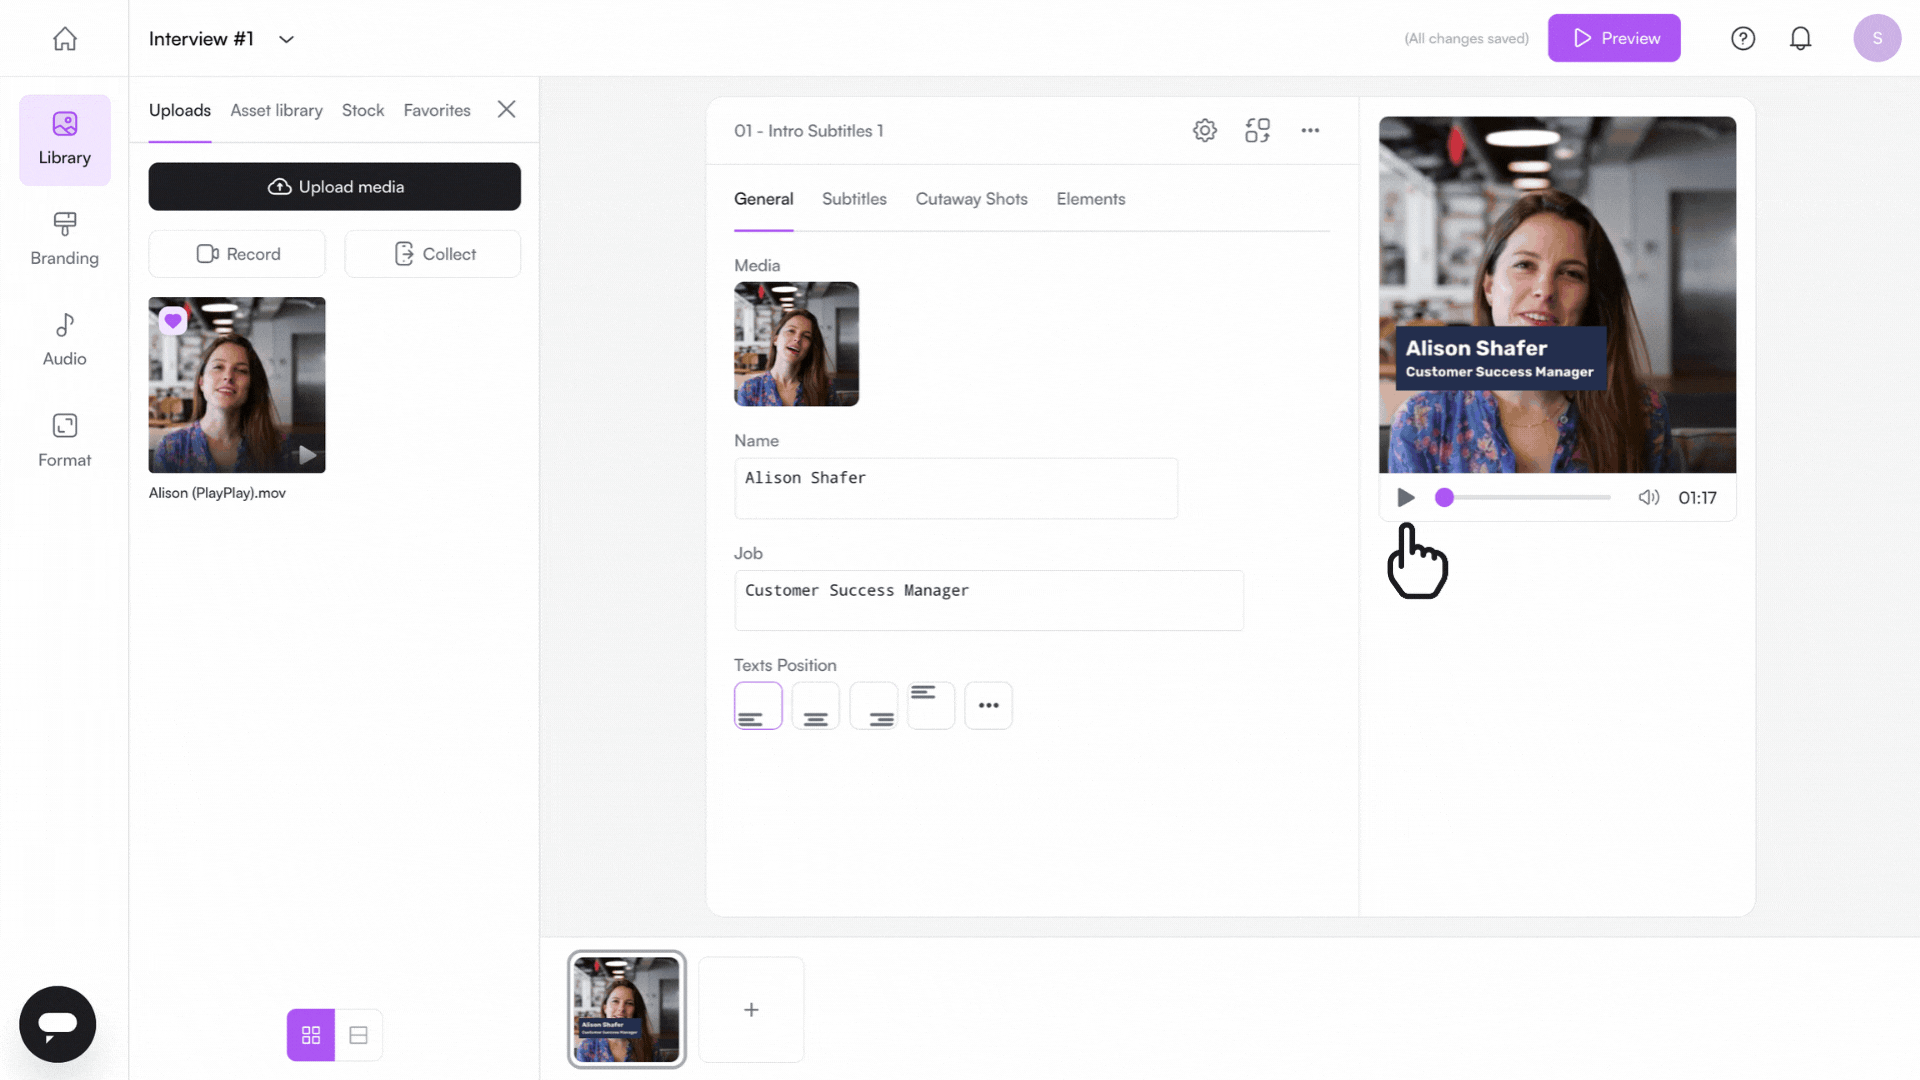
Task: Expand the Interview #1 project dropdown
Action: coord(286,39)
